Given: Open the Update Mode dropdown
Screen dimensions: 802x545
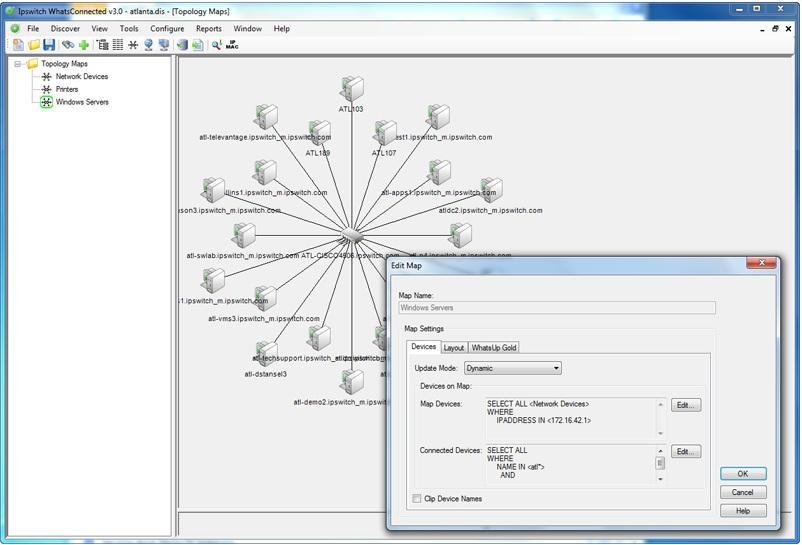Looking at the screenshot, I should (x=513, y=368).
